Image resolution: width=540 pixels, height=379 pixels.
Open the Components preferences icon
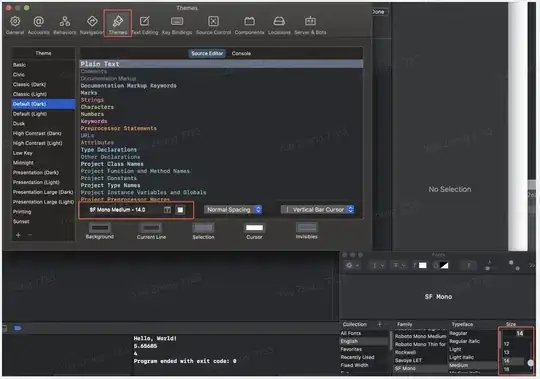pos(249,25)
